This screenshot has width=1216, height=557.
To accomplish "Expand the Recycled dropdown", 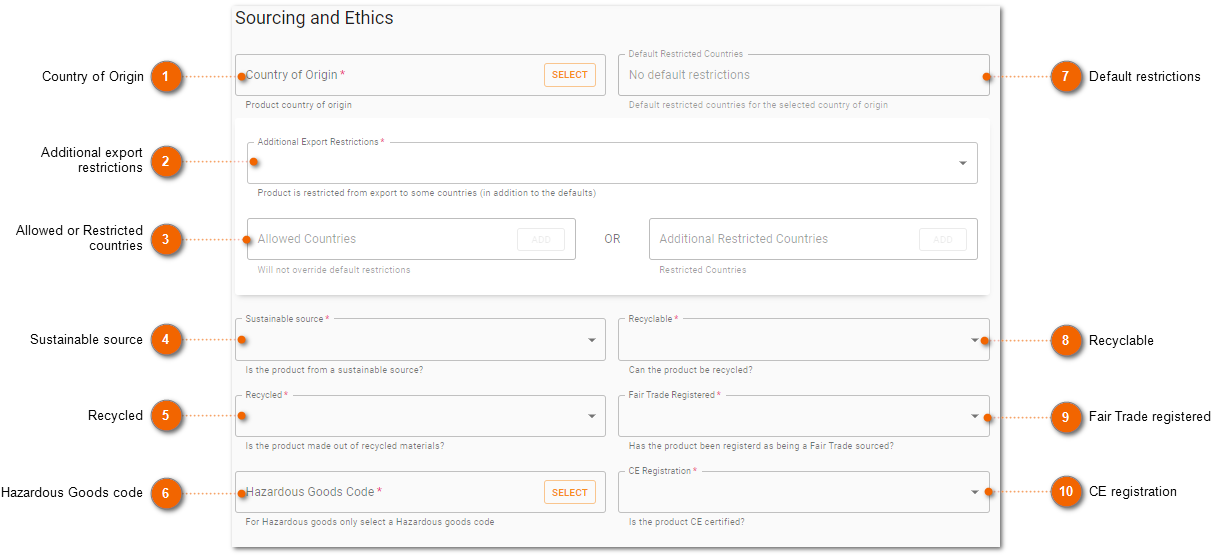I will click(420, 416).
